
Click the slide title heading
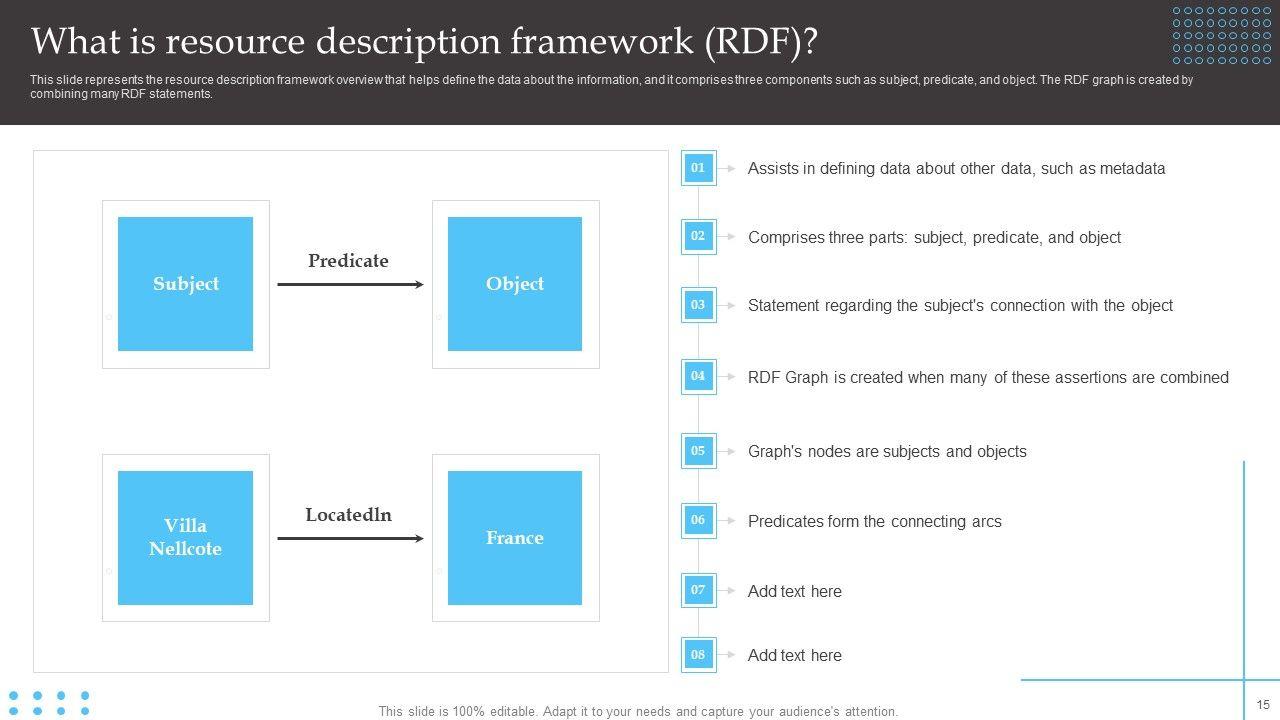pyautogui.click(x=424, y=42)
